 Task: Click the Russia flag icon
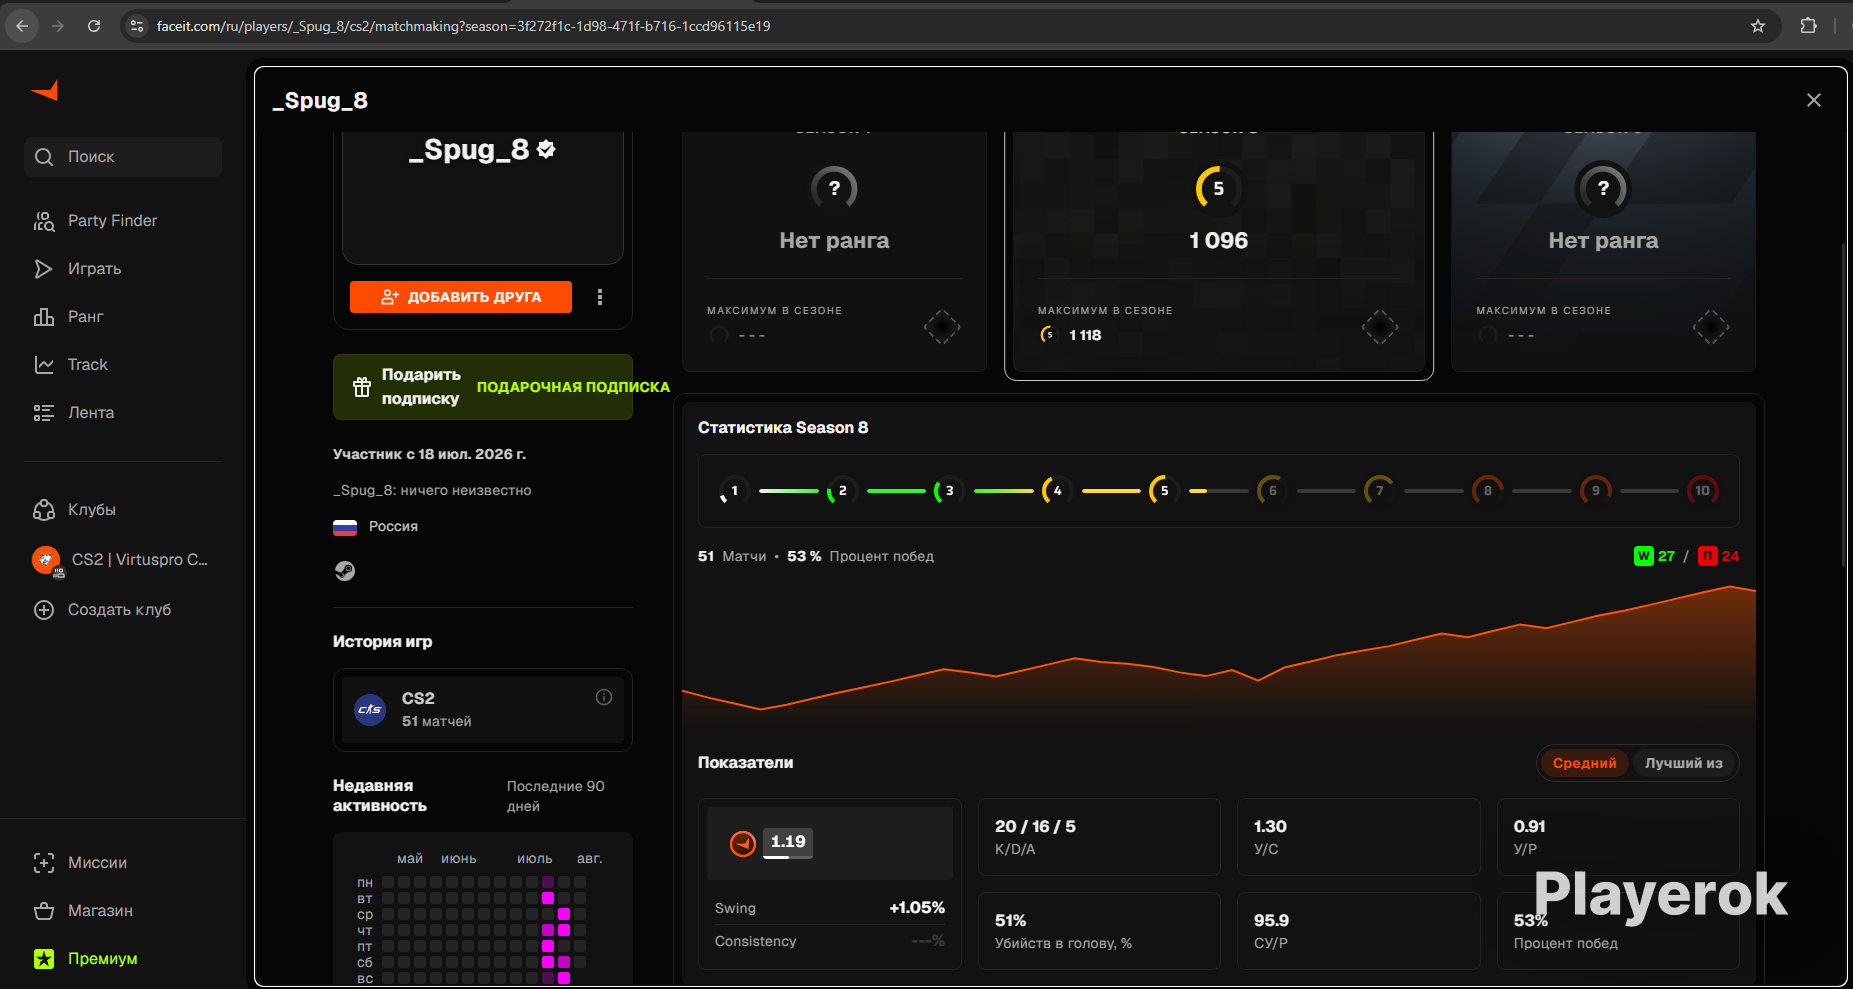pyautogui.click(x=345, y=527)
